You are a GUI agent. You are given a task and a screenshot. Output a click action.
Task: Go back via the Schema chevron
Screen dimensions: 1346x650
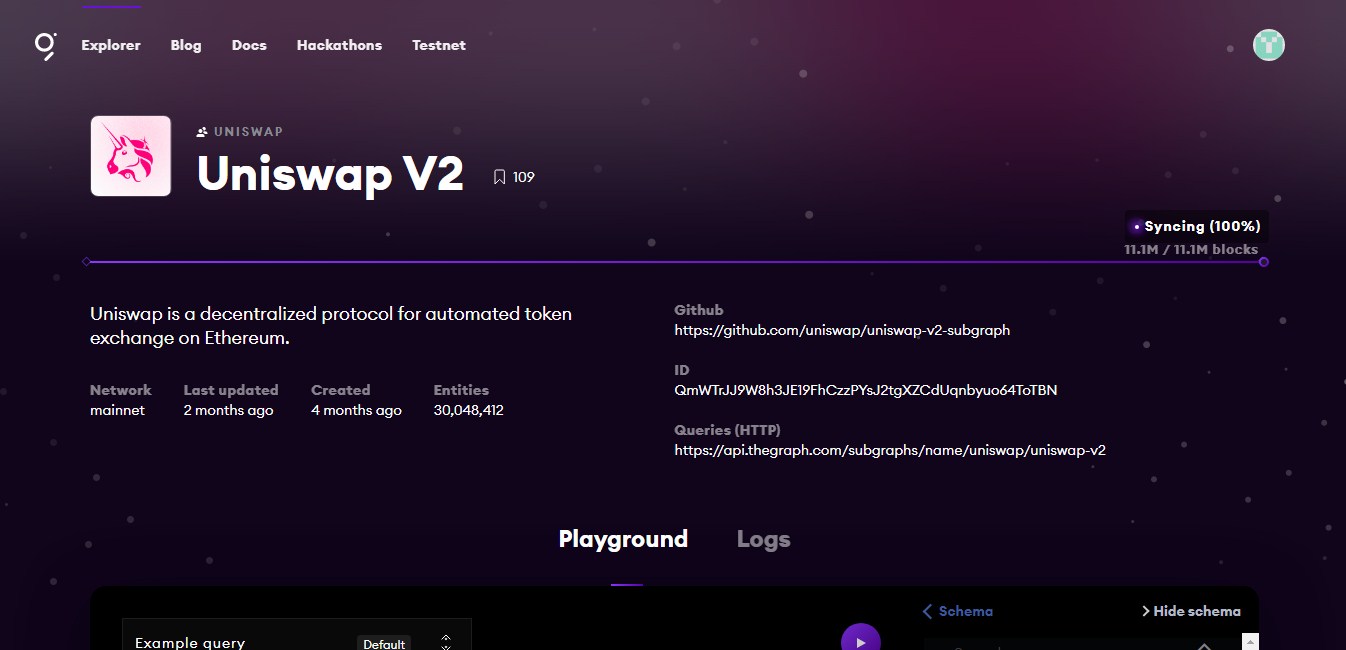pyautogui.click(x=957, y=611)
